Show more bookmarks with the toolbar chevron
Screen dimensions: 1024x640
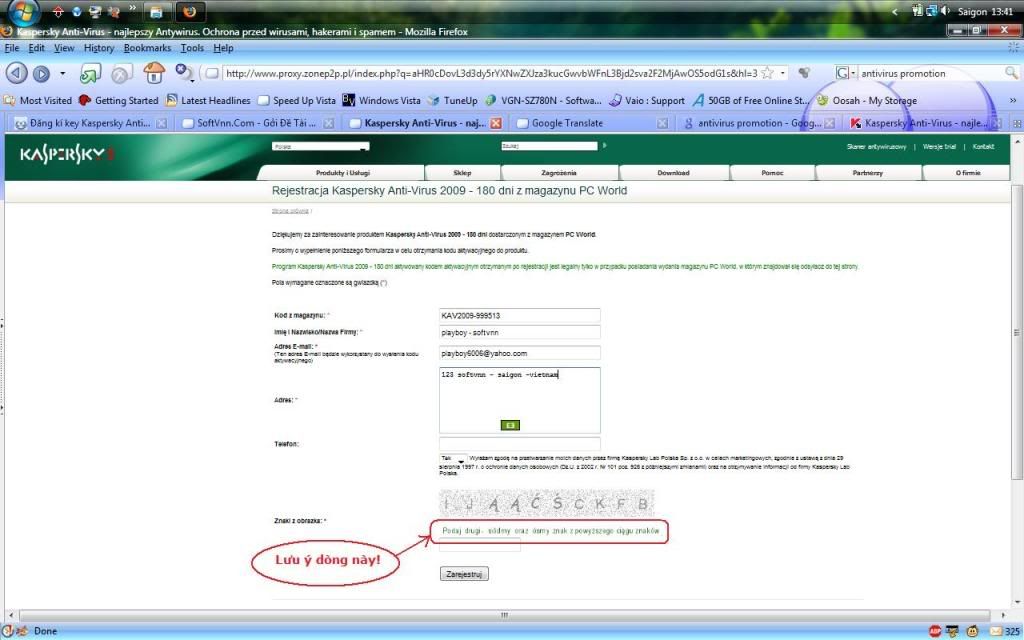pos(1013,101)
